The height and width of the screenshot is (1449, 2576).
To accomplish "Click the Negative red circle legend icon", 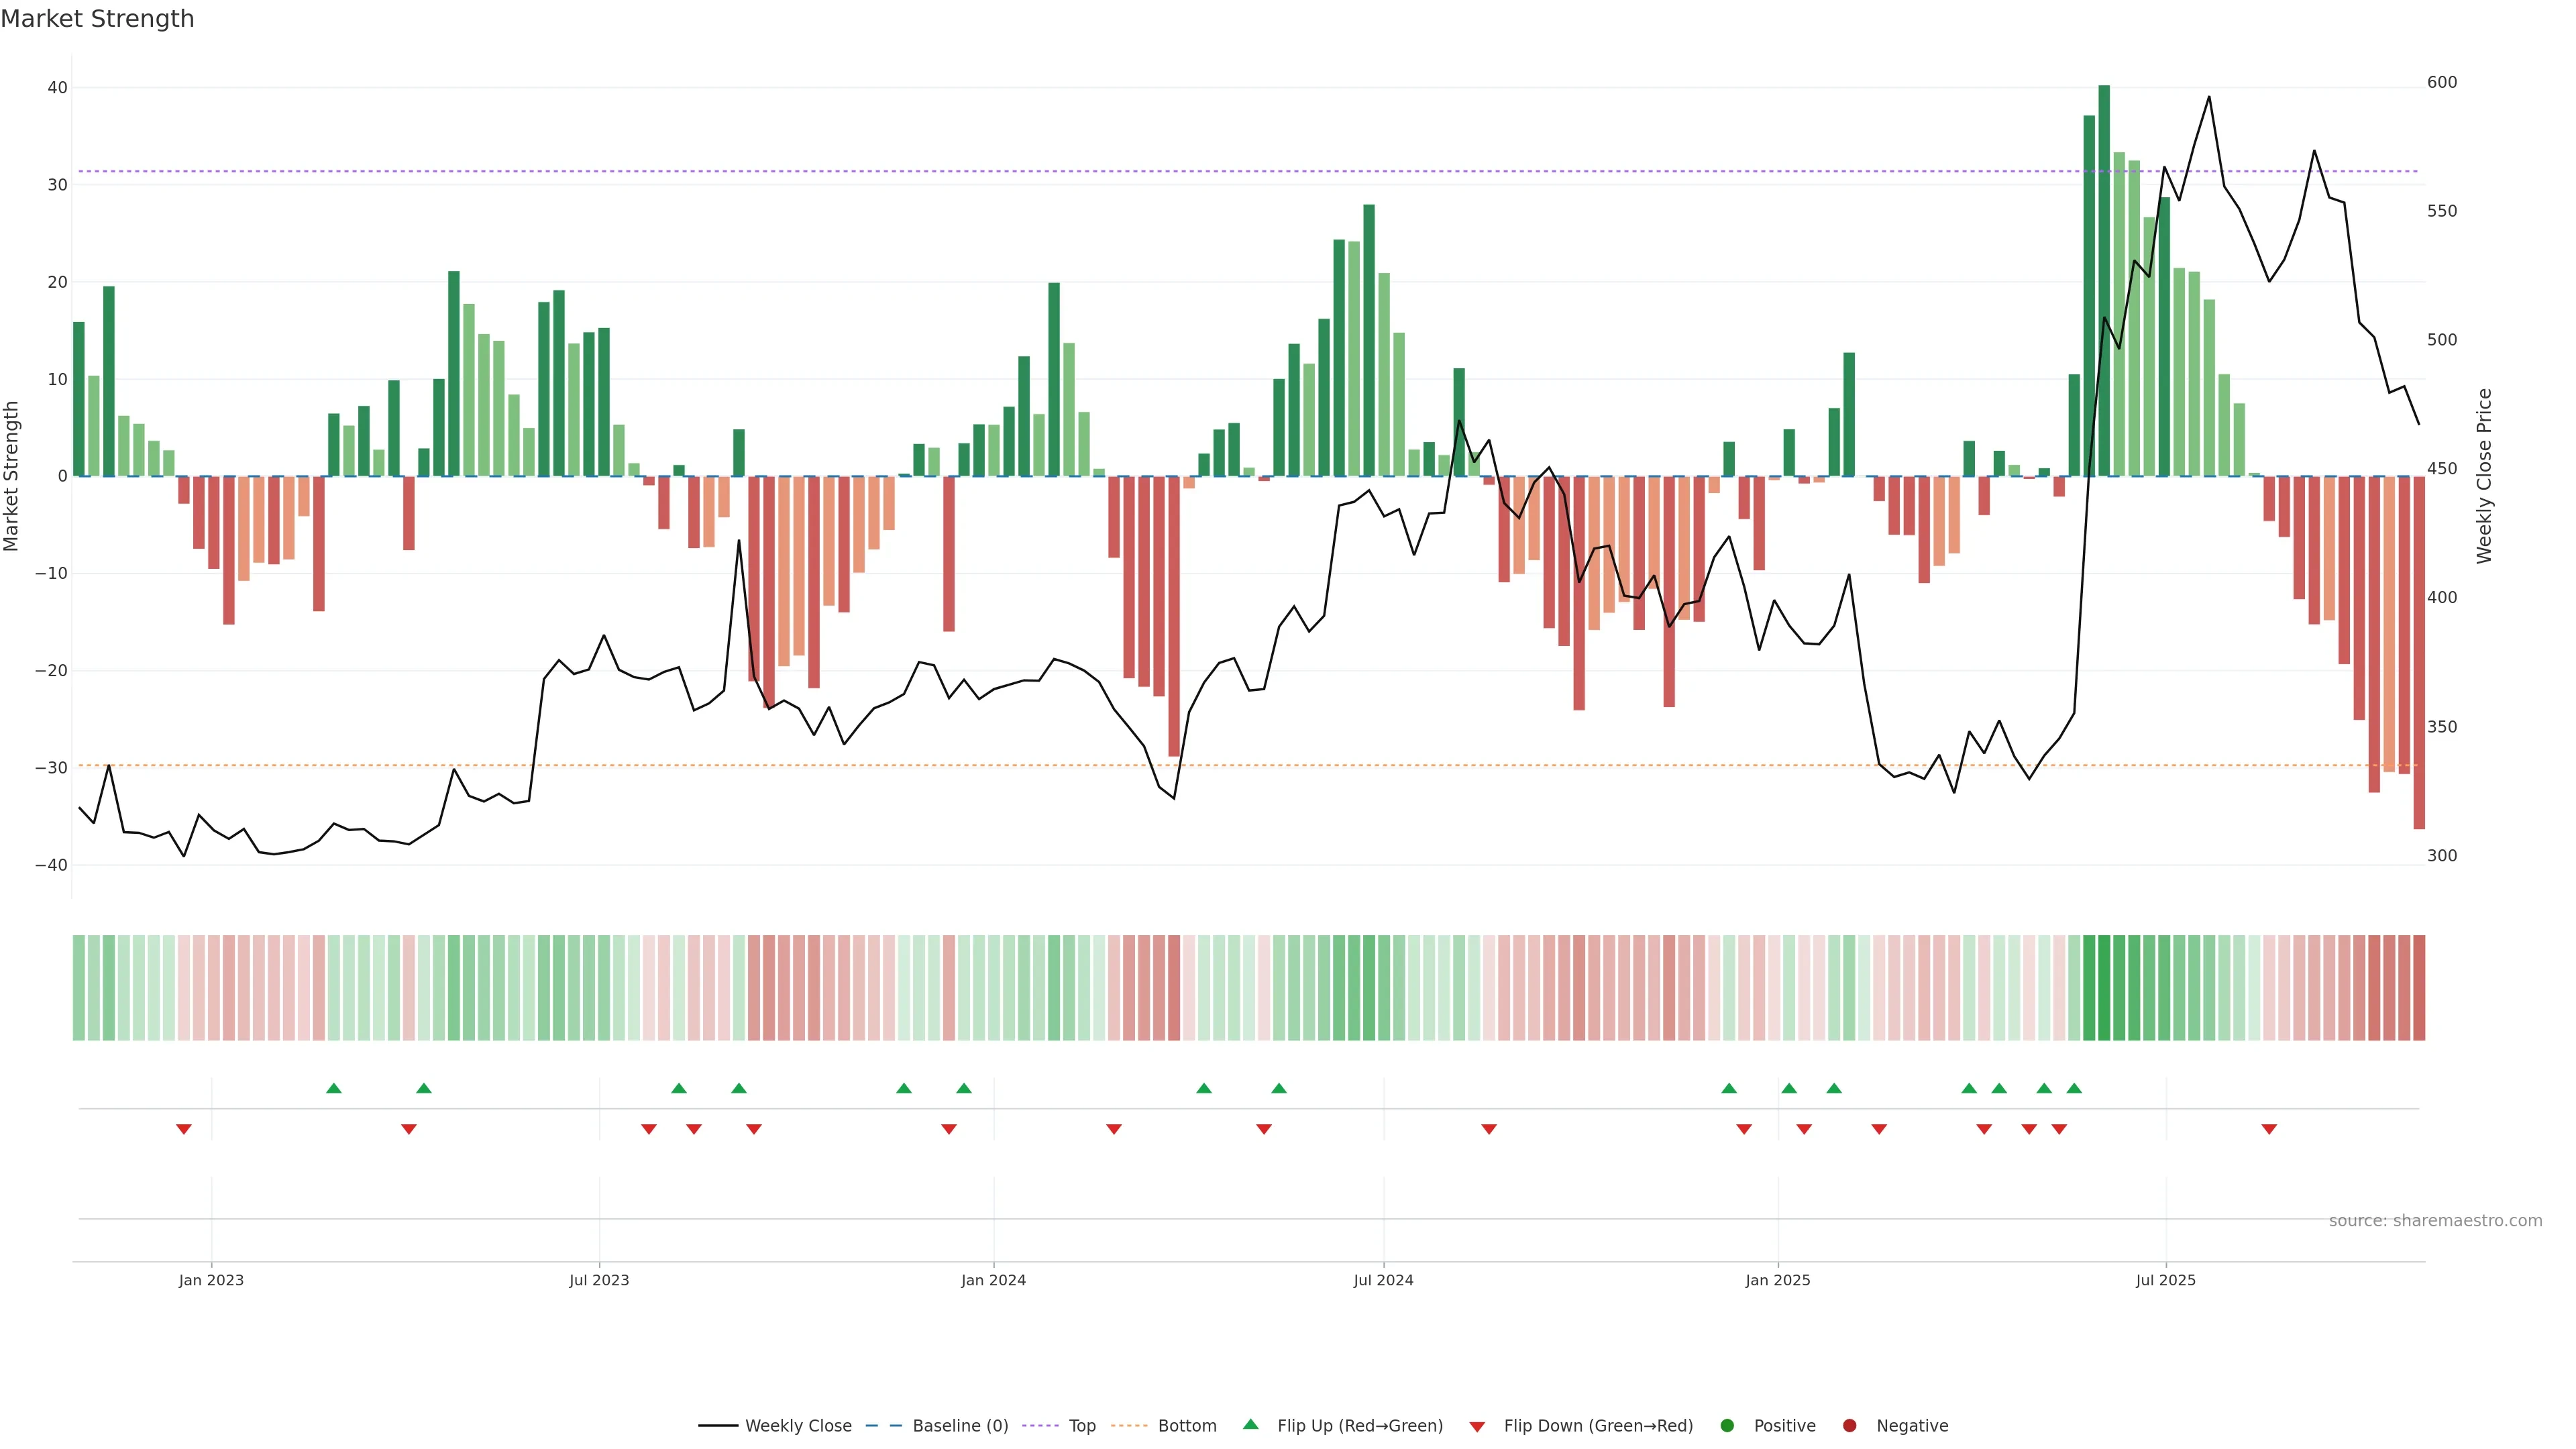I will click(1849, 1426).
